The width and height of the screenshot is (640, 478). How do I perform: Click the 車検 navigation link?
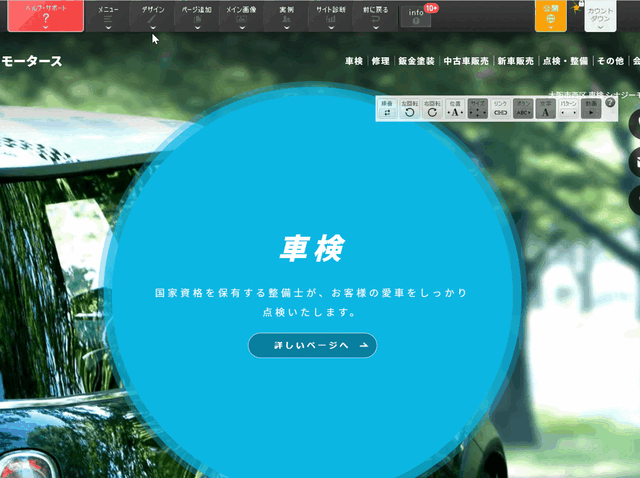click(x=354, y=61)
